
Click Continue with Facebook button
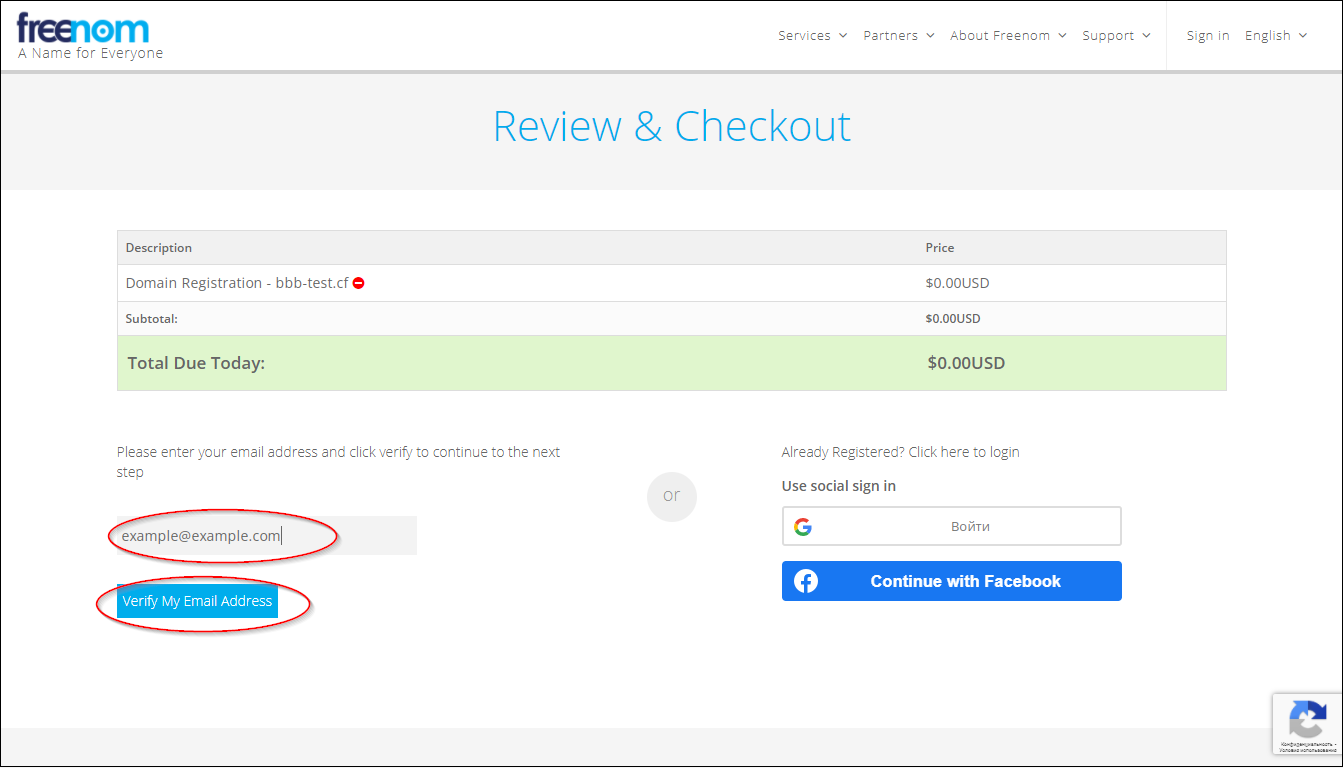(x=951, y=581)
